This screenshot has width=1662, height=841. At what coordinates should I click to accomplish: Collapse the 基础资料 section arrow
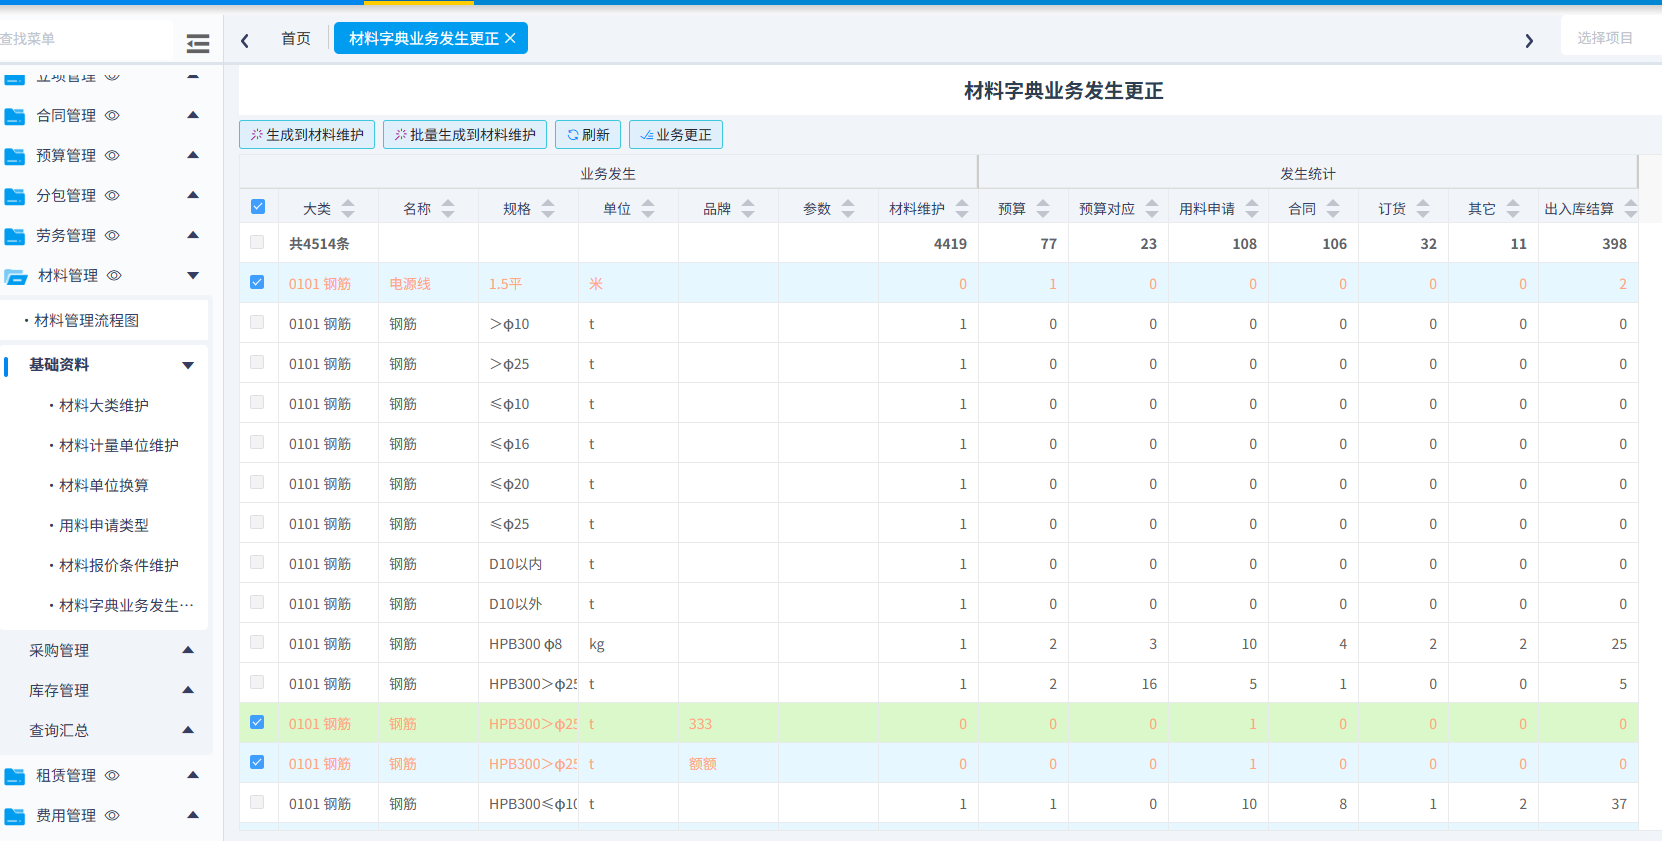pyautogui.click(x=188, y=366)
